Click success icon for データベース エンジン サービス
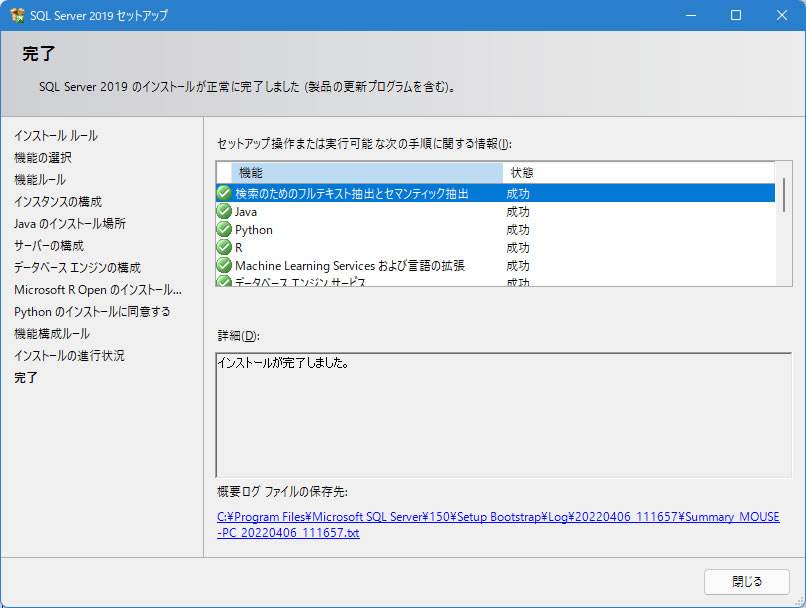Image resolution: width=806 pixels, height=608 pixels. [x=224, y=282]
